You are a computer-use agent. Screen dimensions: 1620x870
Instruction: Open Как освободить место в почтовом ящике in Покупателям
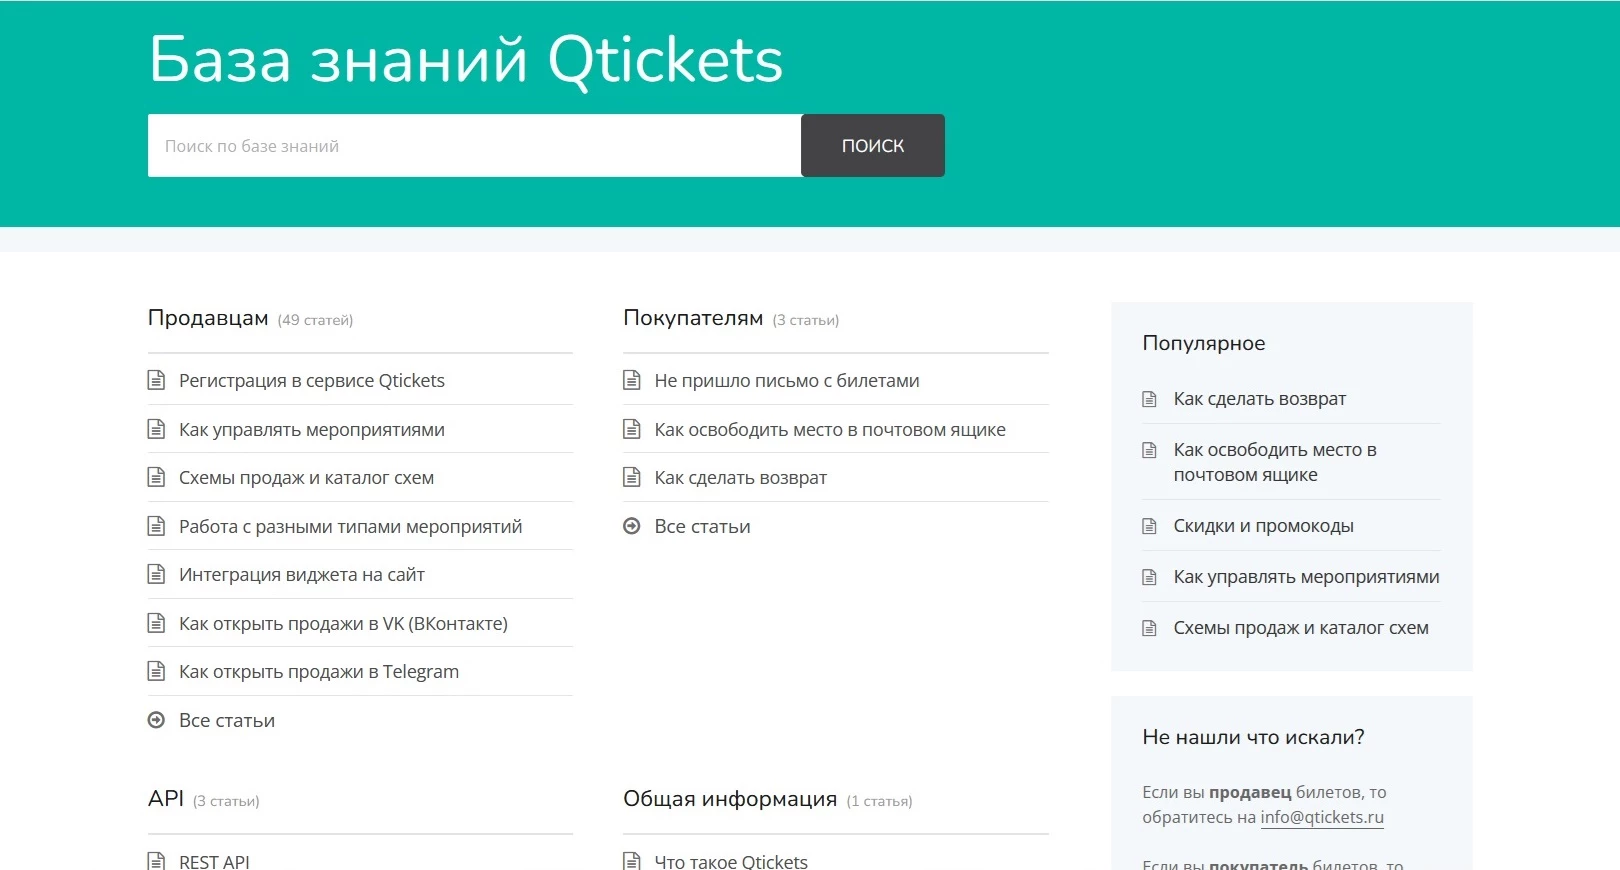pyautogui.click(x=830, y=429)
